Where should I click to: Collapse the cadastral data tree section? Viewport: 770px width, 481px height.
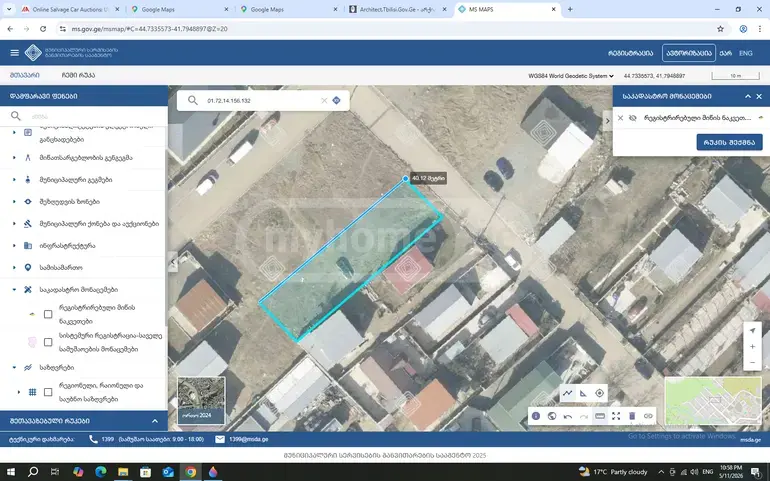pyautogui.click(x=14, y=289)
